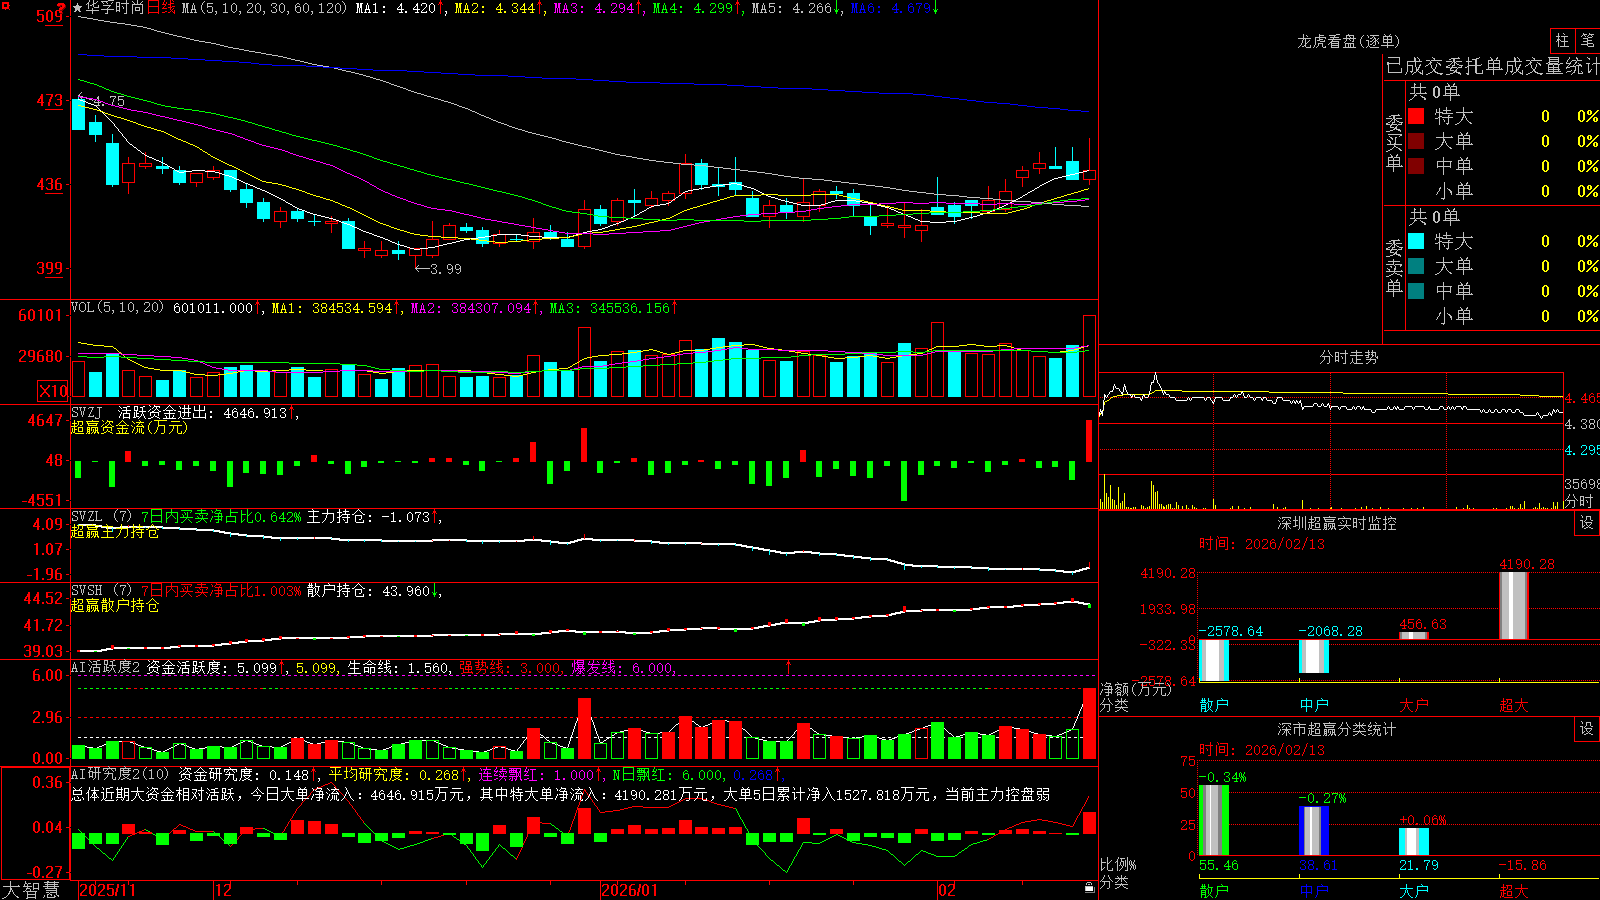This screenshot has height=900, width=1600.
Task: Click the X10 volume scale box
Action: point(53,391)
